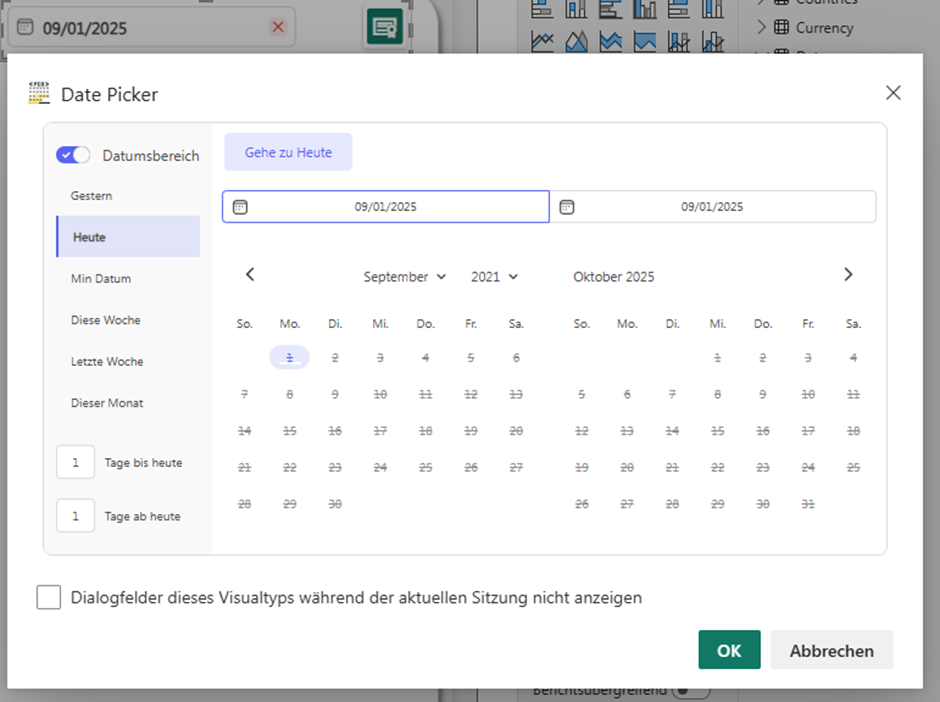
Task: Click the calendar icon in the start date field
Action: pos(240,207)
